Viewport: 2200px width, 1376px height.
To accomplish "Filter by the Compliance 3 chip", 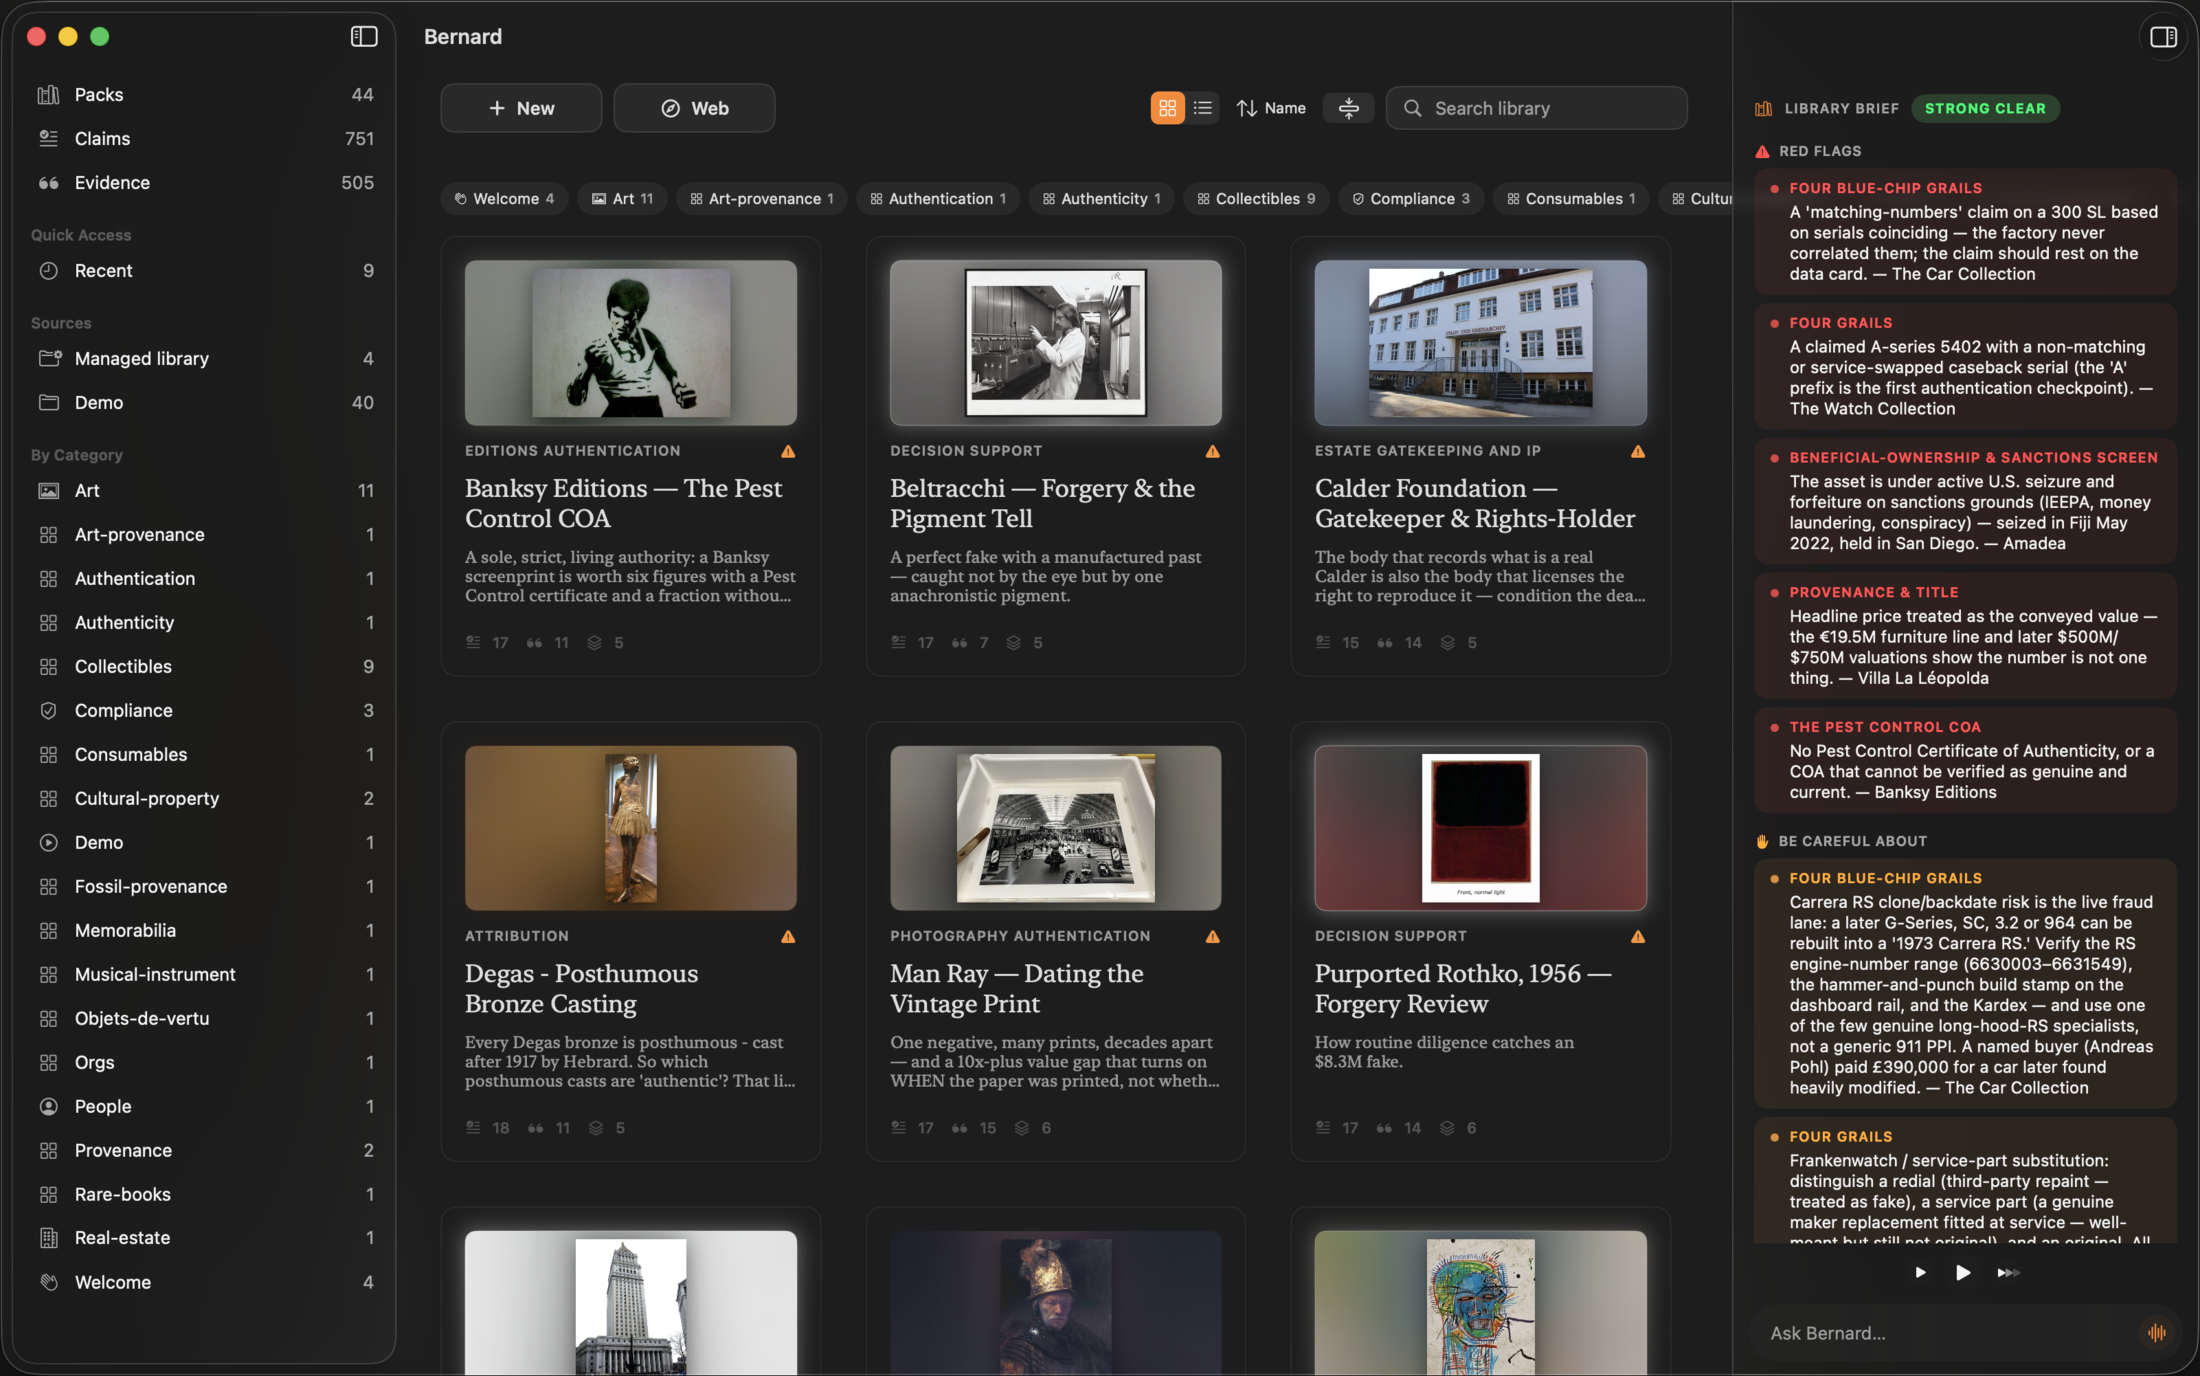I will (1411, 199).
